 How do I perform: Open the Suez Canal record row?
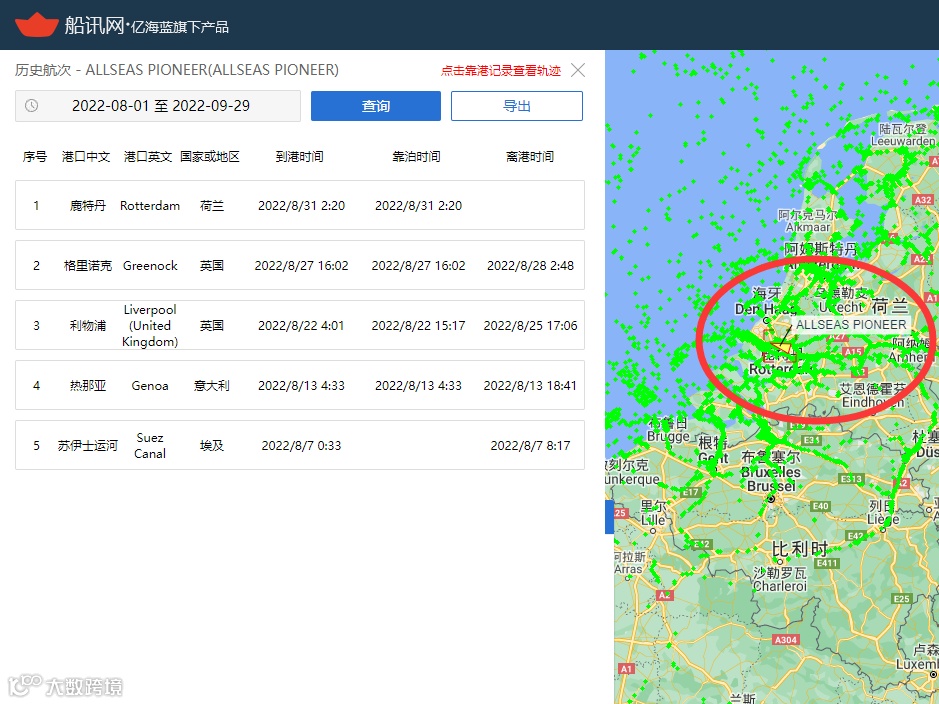click(299, 445)
